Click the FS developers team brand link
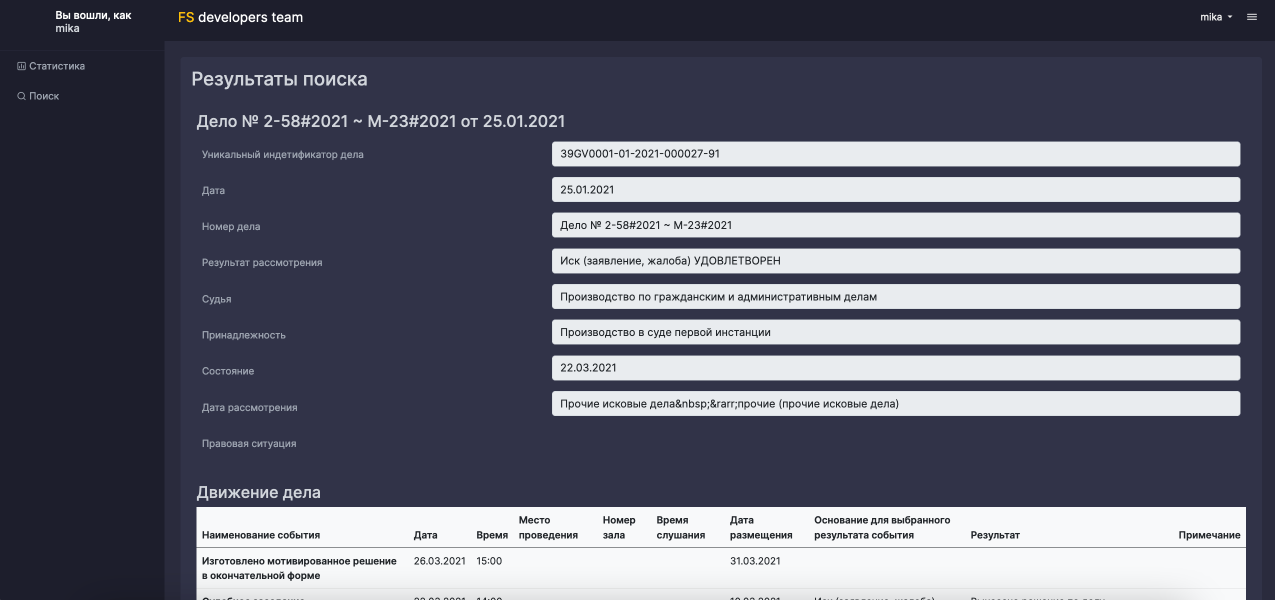 240,17
